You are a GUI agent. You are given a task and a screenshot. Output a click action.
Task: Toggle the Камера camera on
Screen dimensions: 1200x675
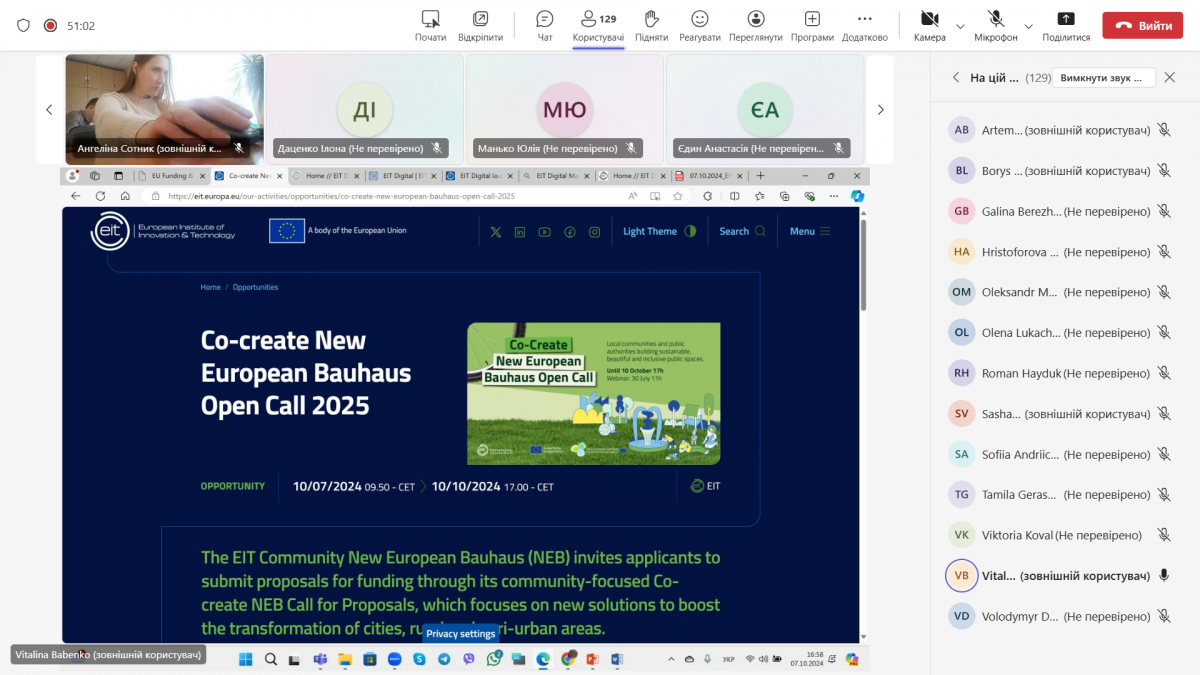(x=929, y=25)
